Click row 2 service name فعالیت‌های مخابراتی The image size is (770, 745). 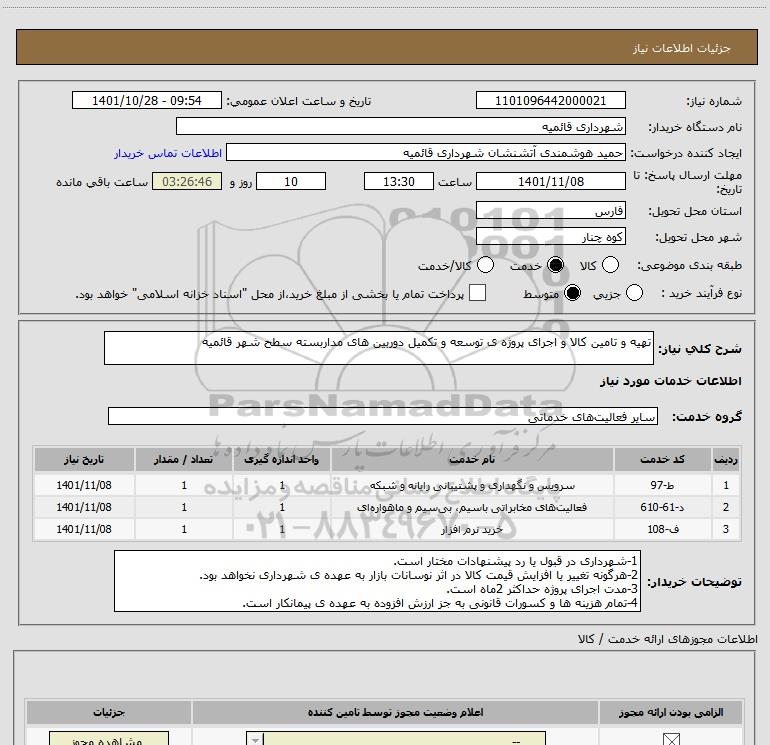click(x=472, y=507)
